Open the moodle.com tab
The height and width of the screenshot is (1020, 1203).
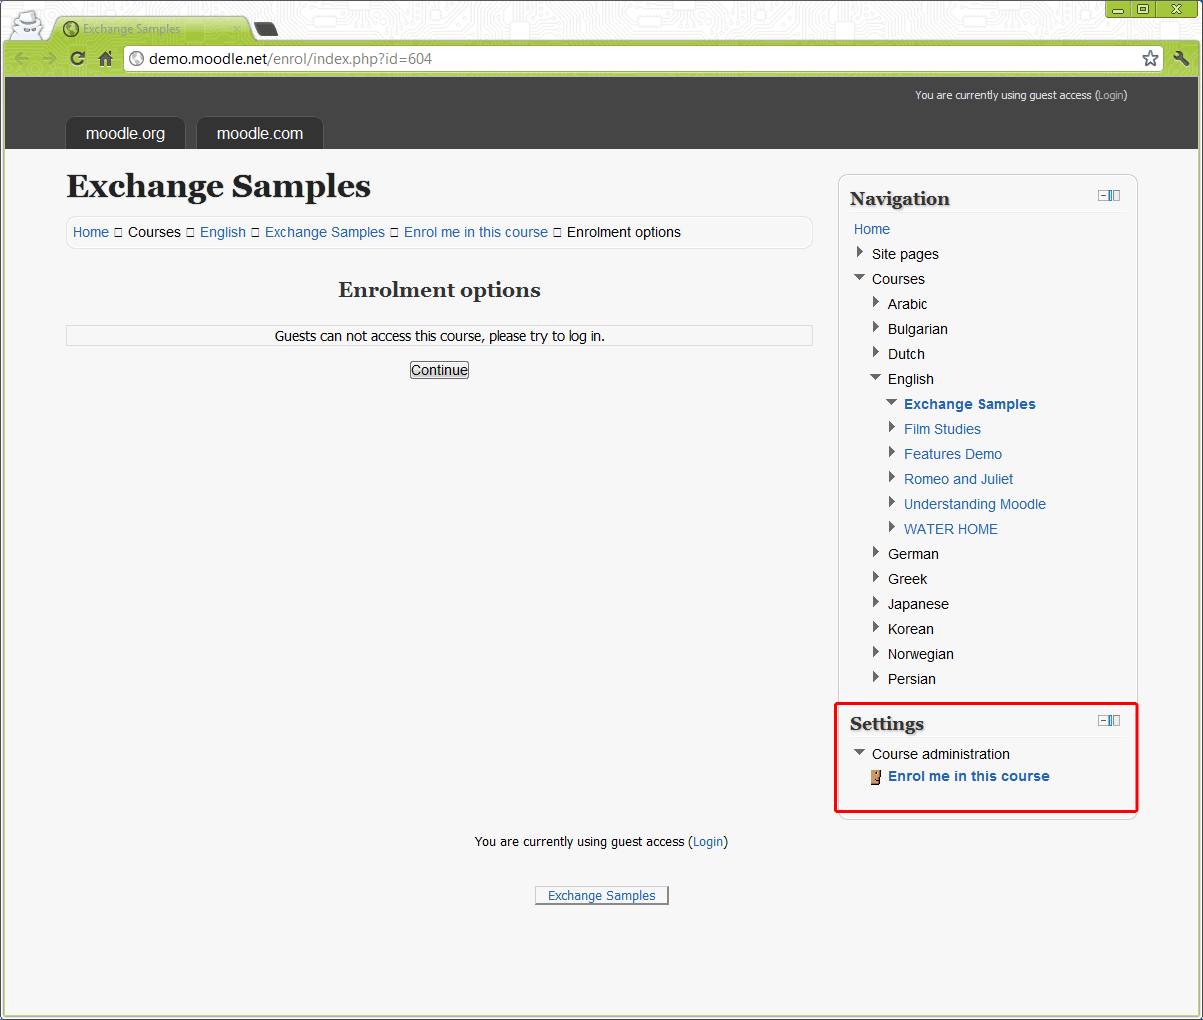pyautogui.click(x=260, y=133)
